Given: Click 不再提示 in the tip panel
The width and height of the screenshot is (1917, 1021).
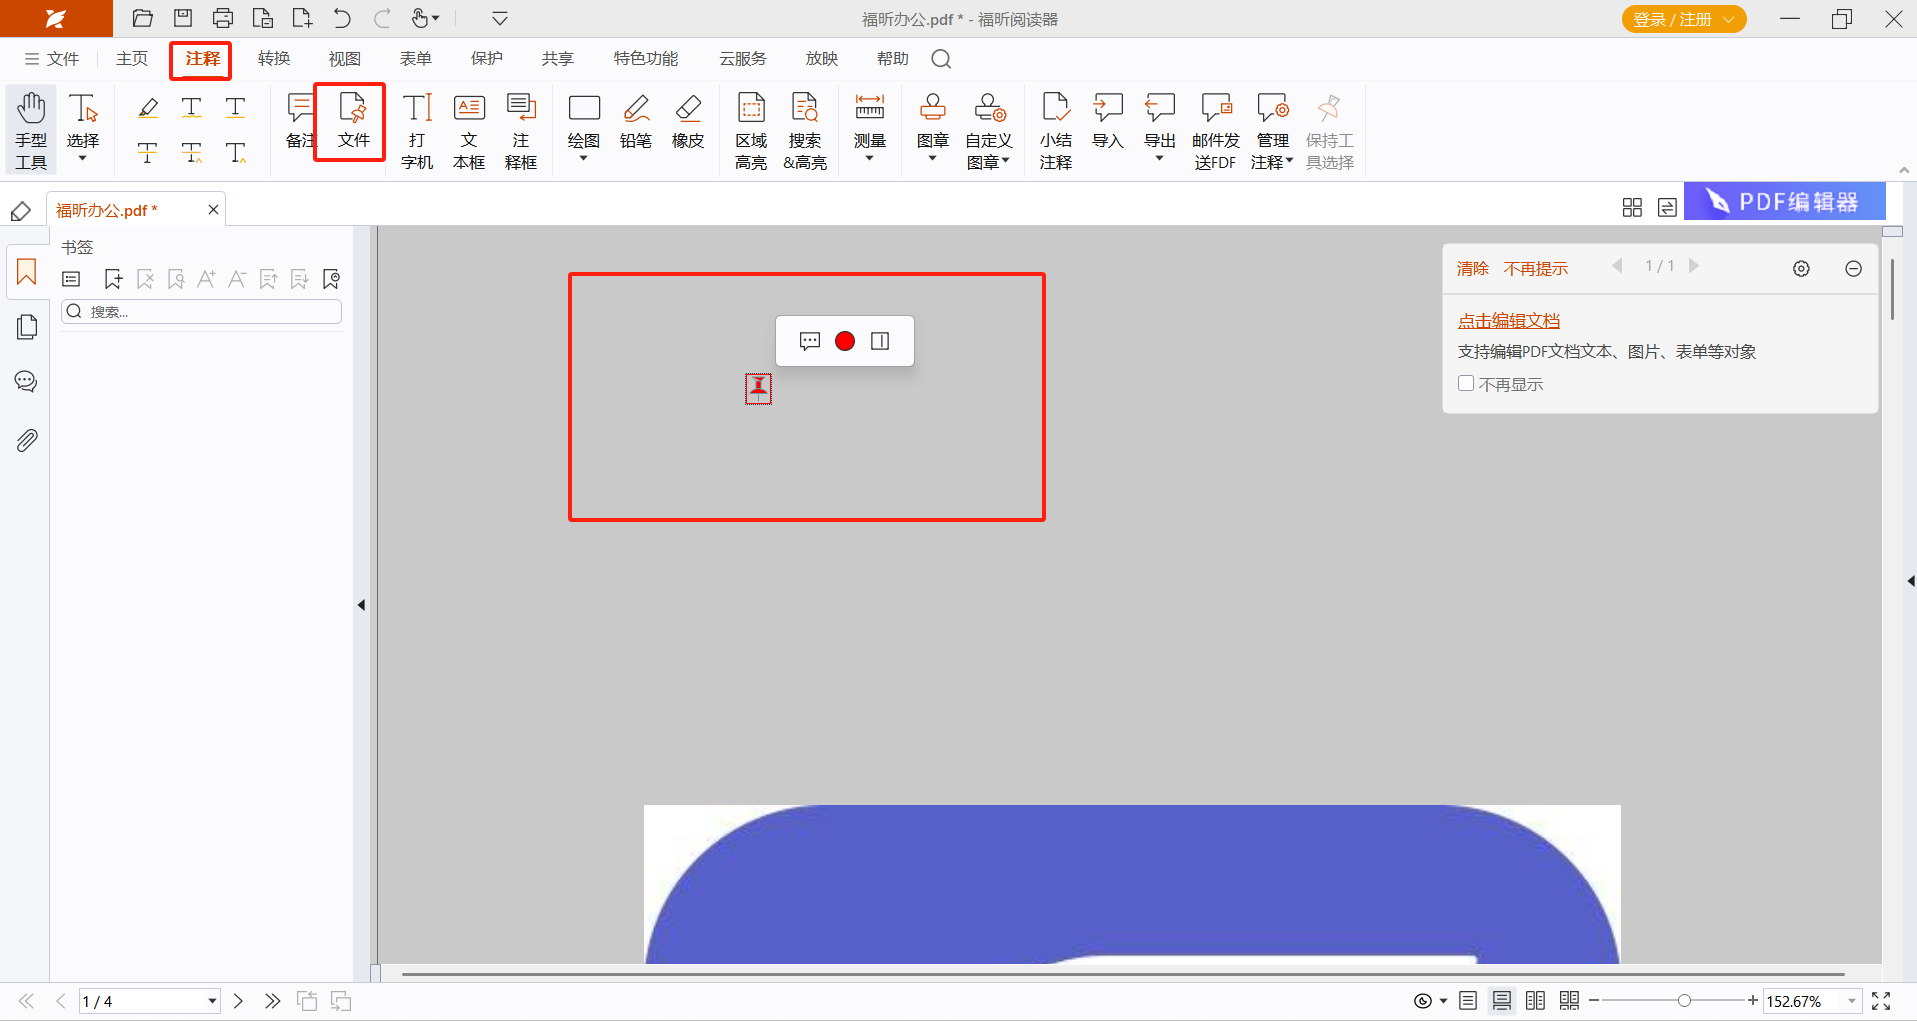Looking at the screenshot, I should (x=1536, y=268).
